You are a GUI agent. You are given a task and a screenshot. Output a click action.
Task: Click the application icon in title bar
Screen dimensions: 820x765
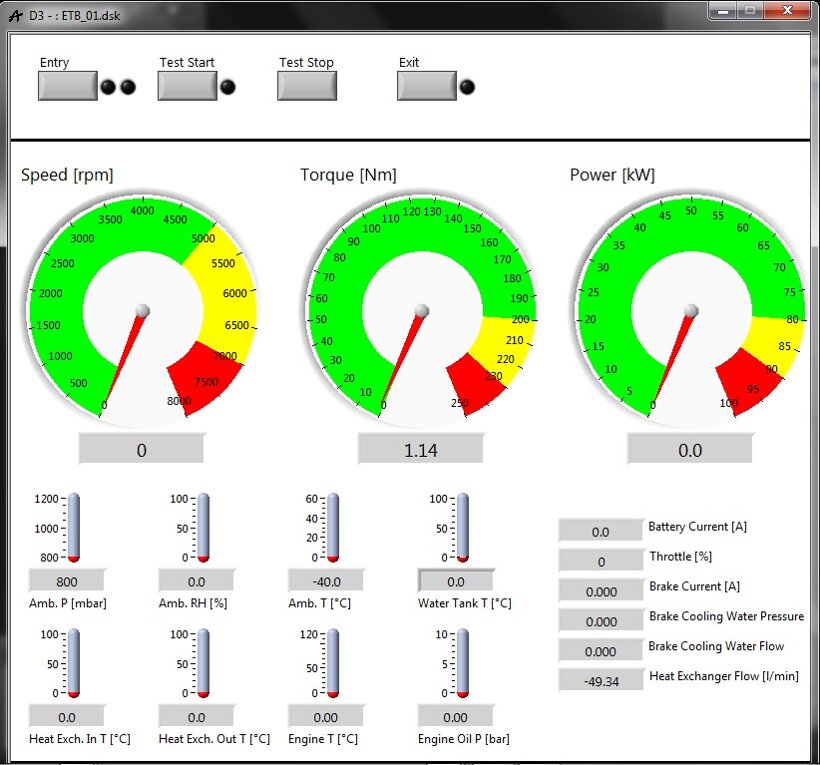[13, 11]
